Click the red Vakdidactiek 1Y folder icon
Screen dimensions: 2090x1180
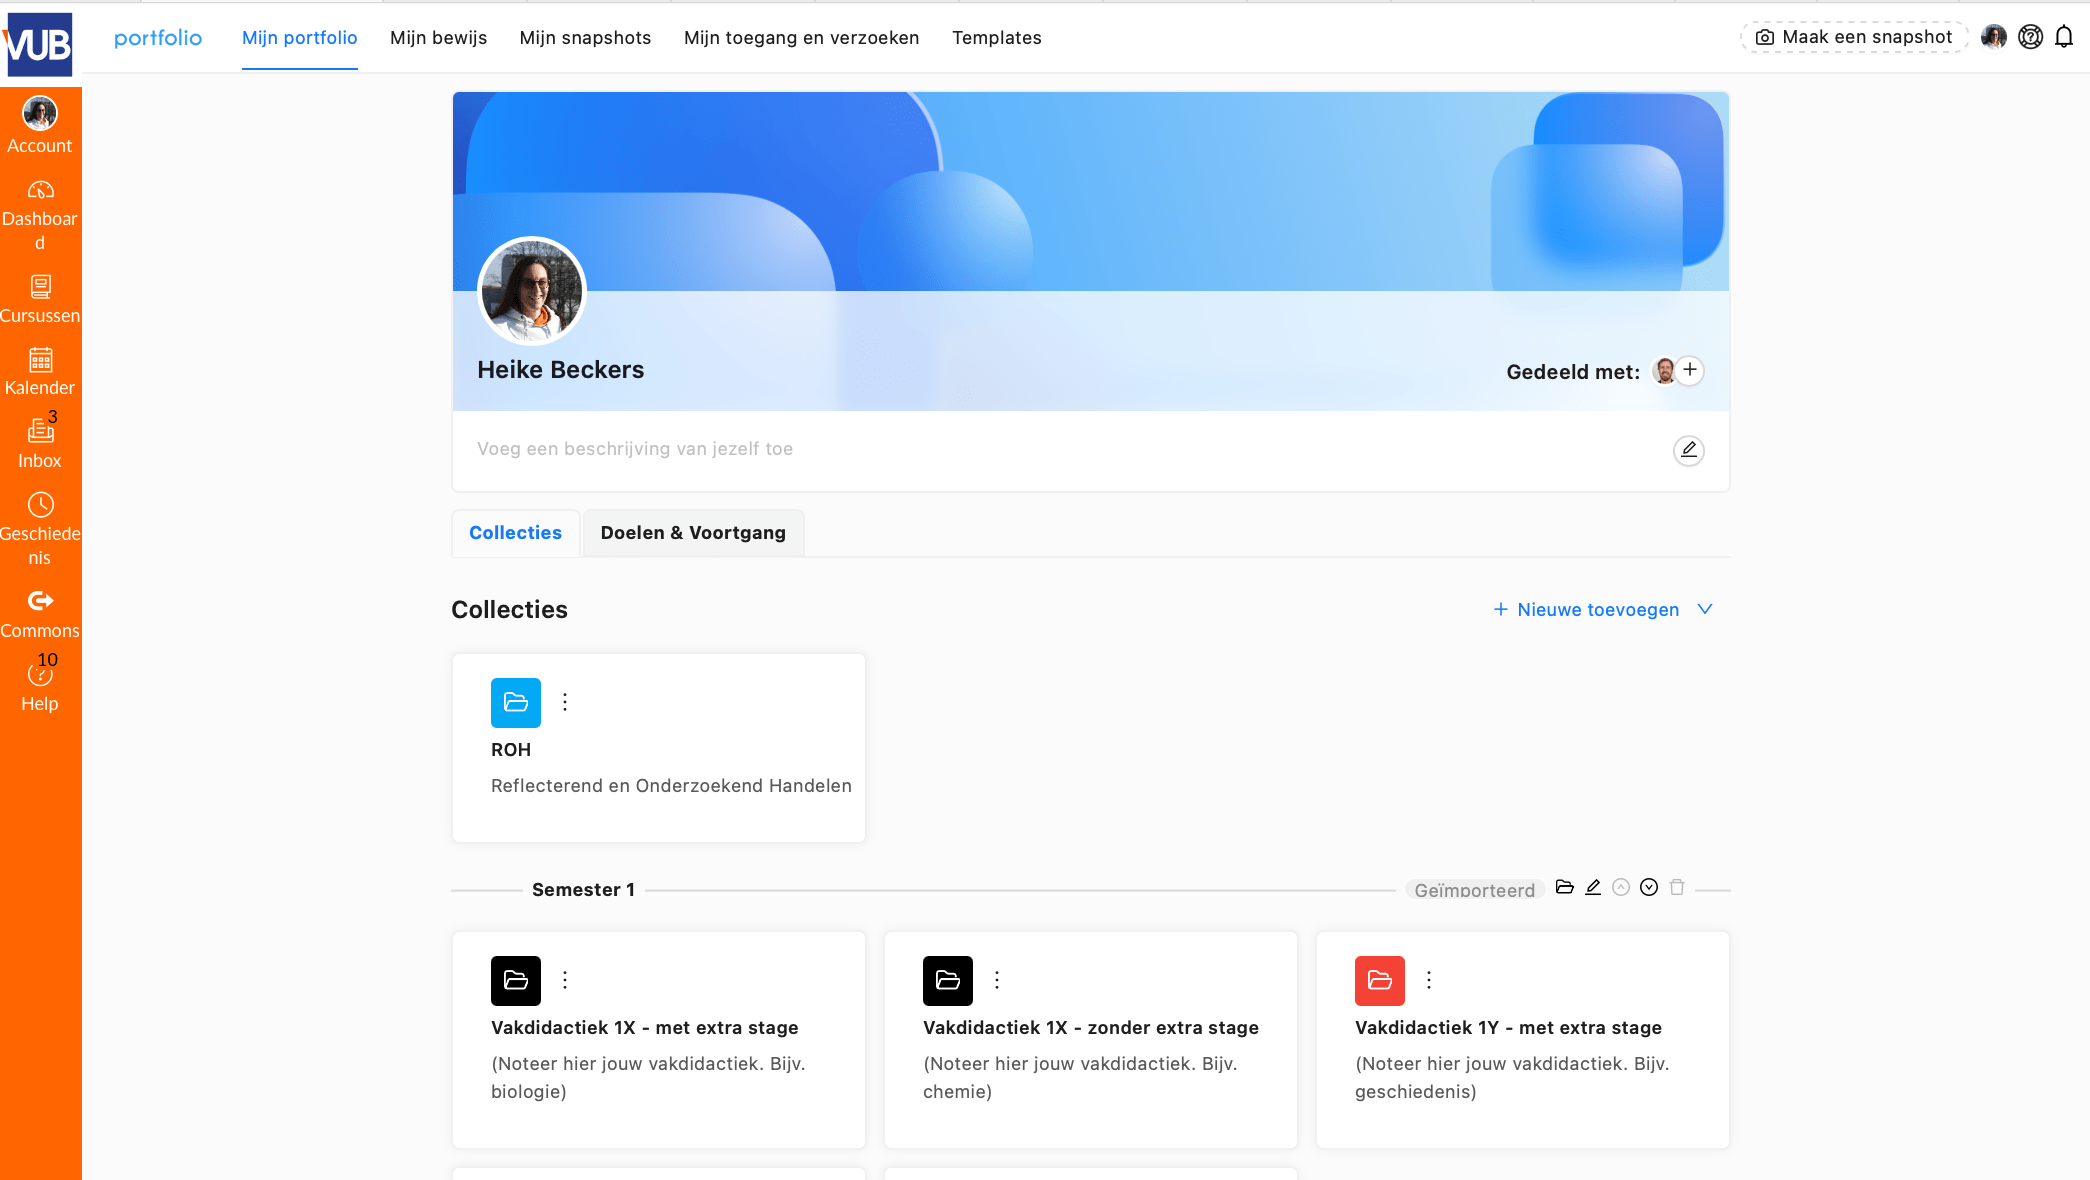[x=1379, y=980]
